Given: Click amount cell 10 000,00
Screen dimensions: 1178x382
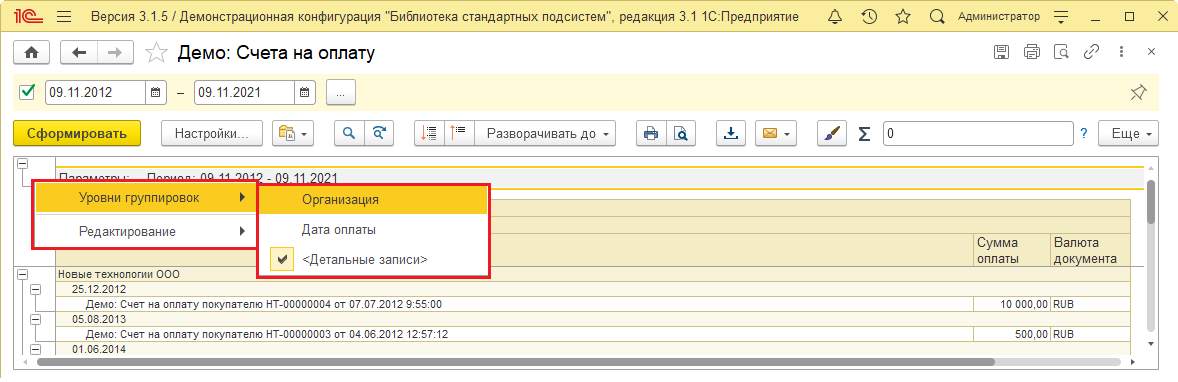Looking at the screenshot, I should pos(1011,304).
